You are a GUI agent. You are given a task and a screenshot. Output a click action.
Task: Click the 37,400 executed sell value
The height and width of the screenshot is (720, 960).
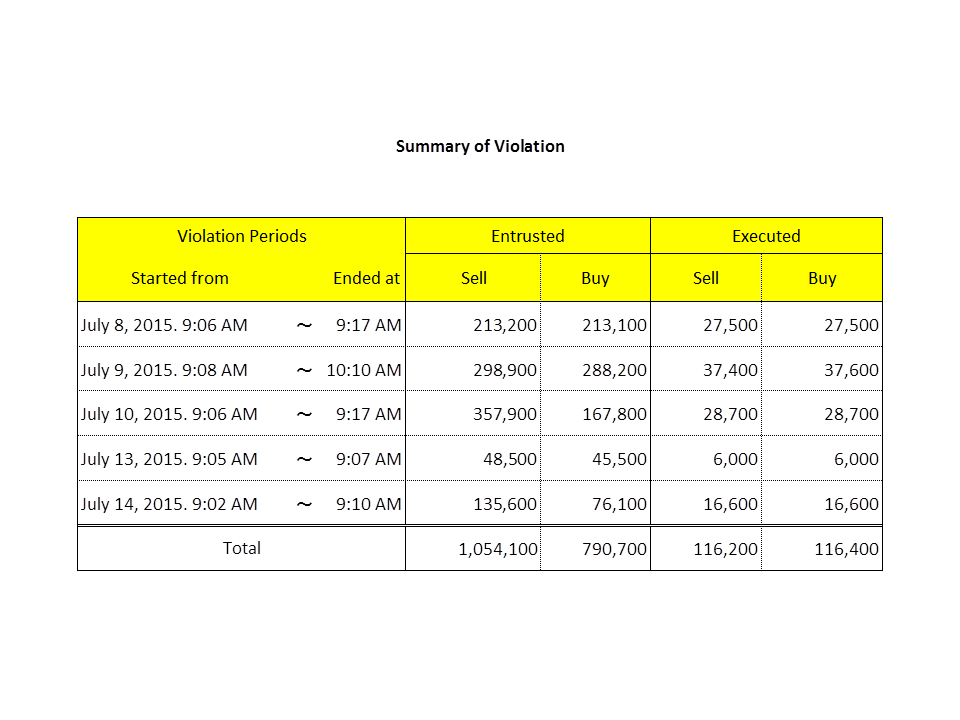(730, 370)
